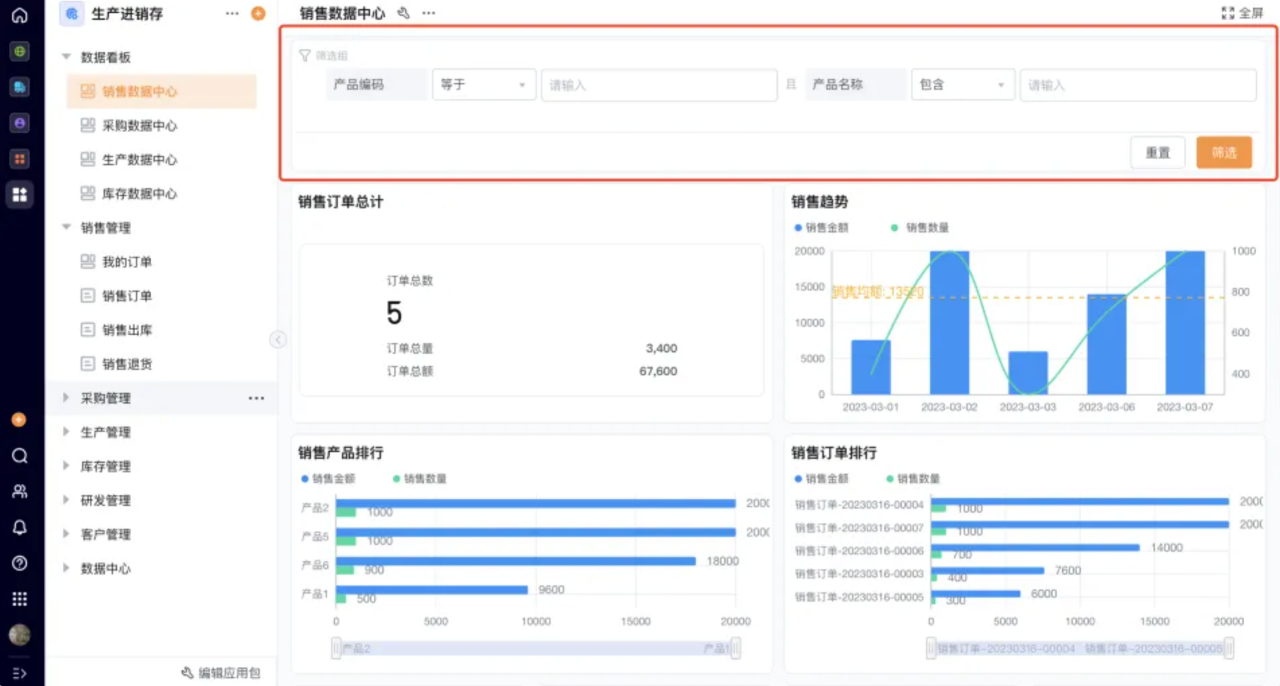Click the wrench icon of 编辑应用包

[187, 673]
